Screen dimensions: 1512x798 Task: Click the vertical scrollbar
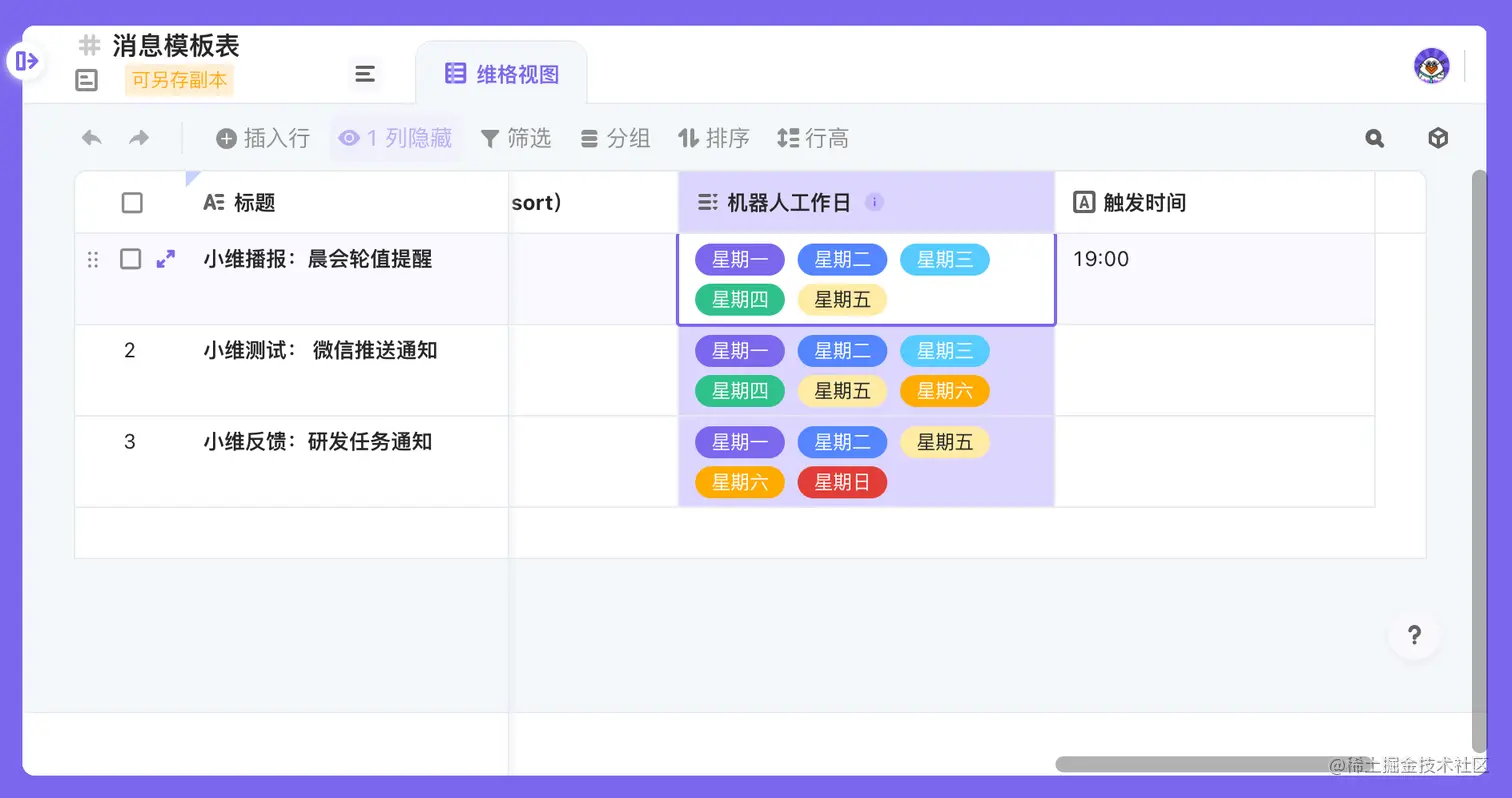(x=1479, y=460)
